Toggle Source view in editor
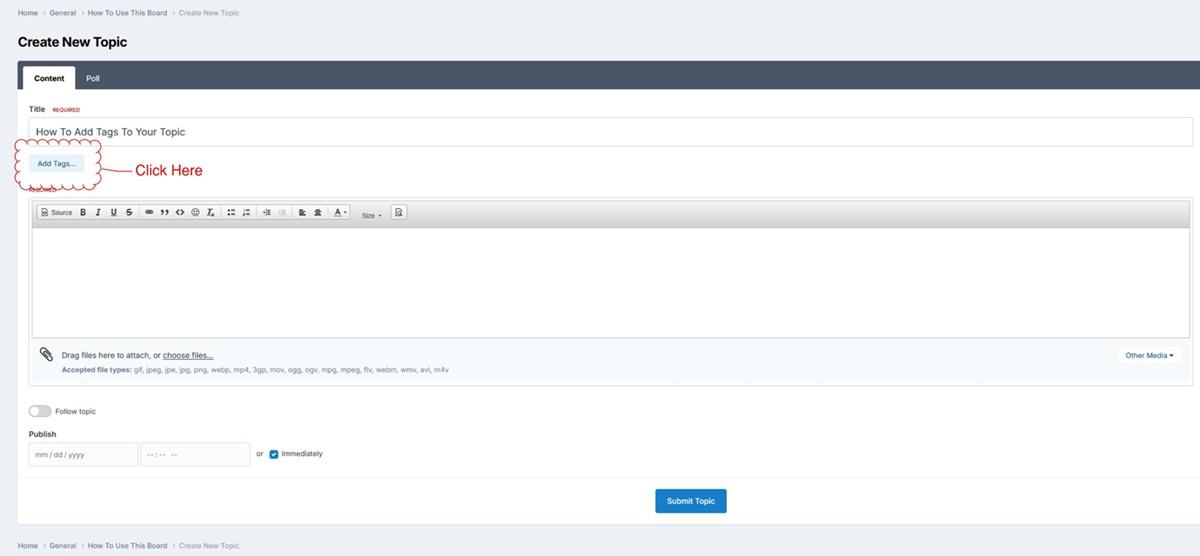1200x556 pixels. 57,212
